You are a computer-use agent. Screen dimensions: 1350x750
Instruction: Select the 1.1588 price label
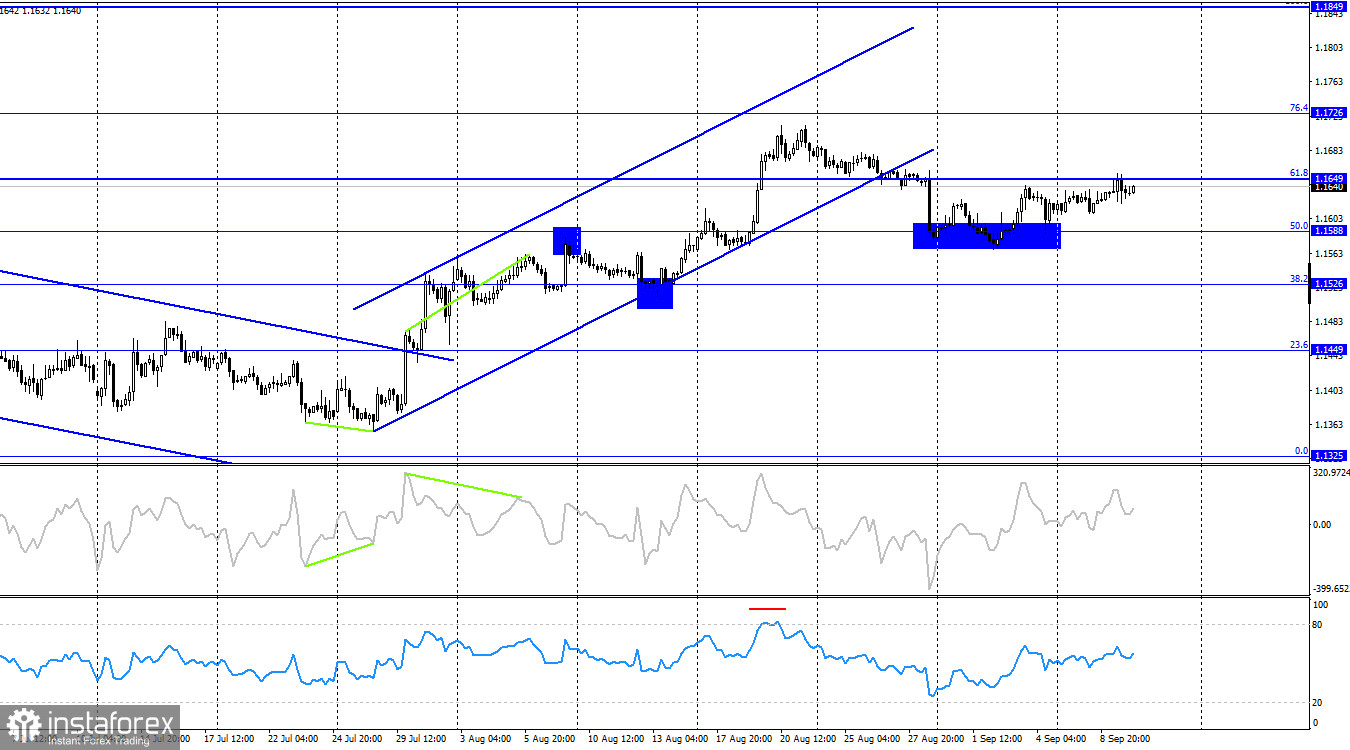[1330, 230]
